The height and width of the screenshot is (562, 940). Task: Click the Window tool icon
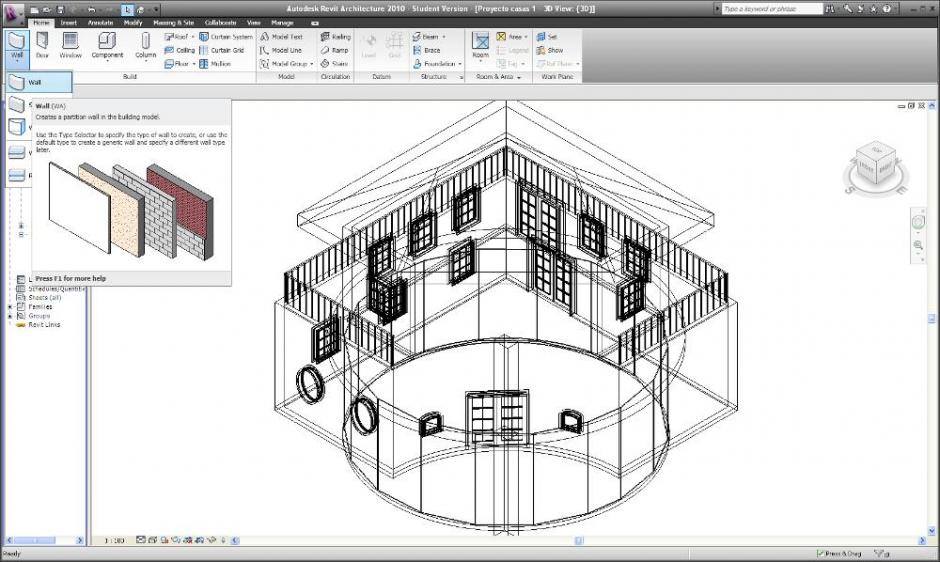(x=71, y=44)
